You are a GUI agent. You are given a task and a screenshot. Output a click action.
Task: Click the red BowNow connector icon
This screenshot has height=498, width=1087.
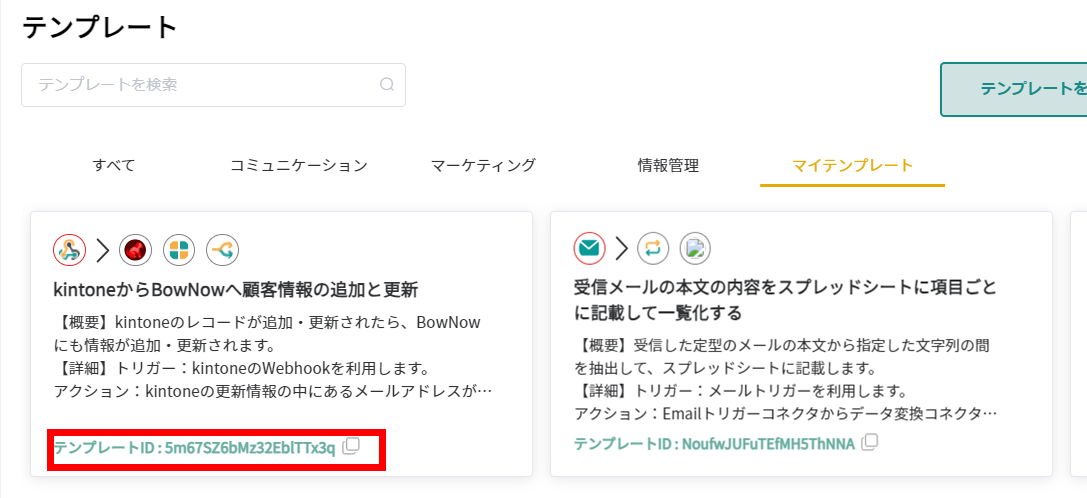135,249
